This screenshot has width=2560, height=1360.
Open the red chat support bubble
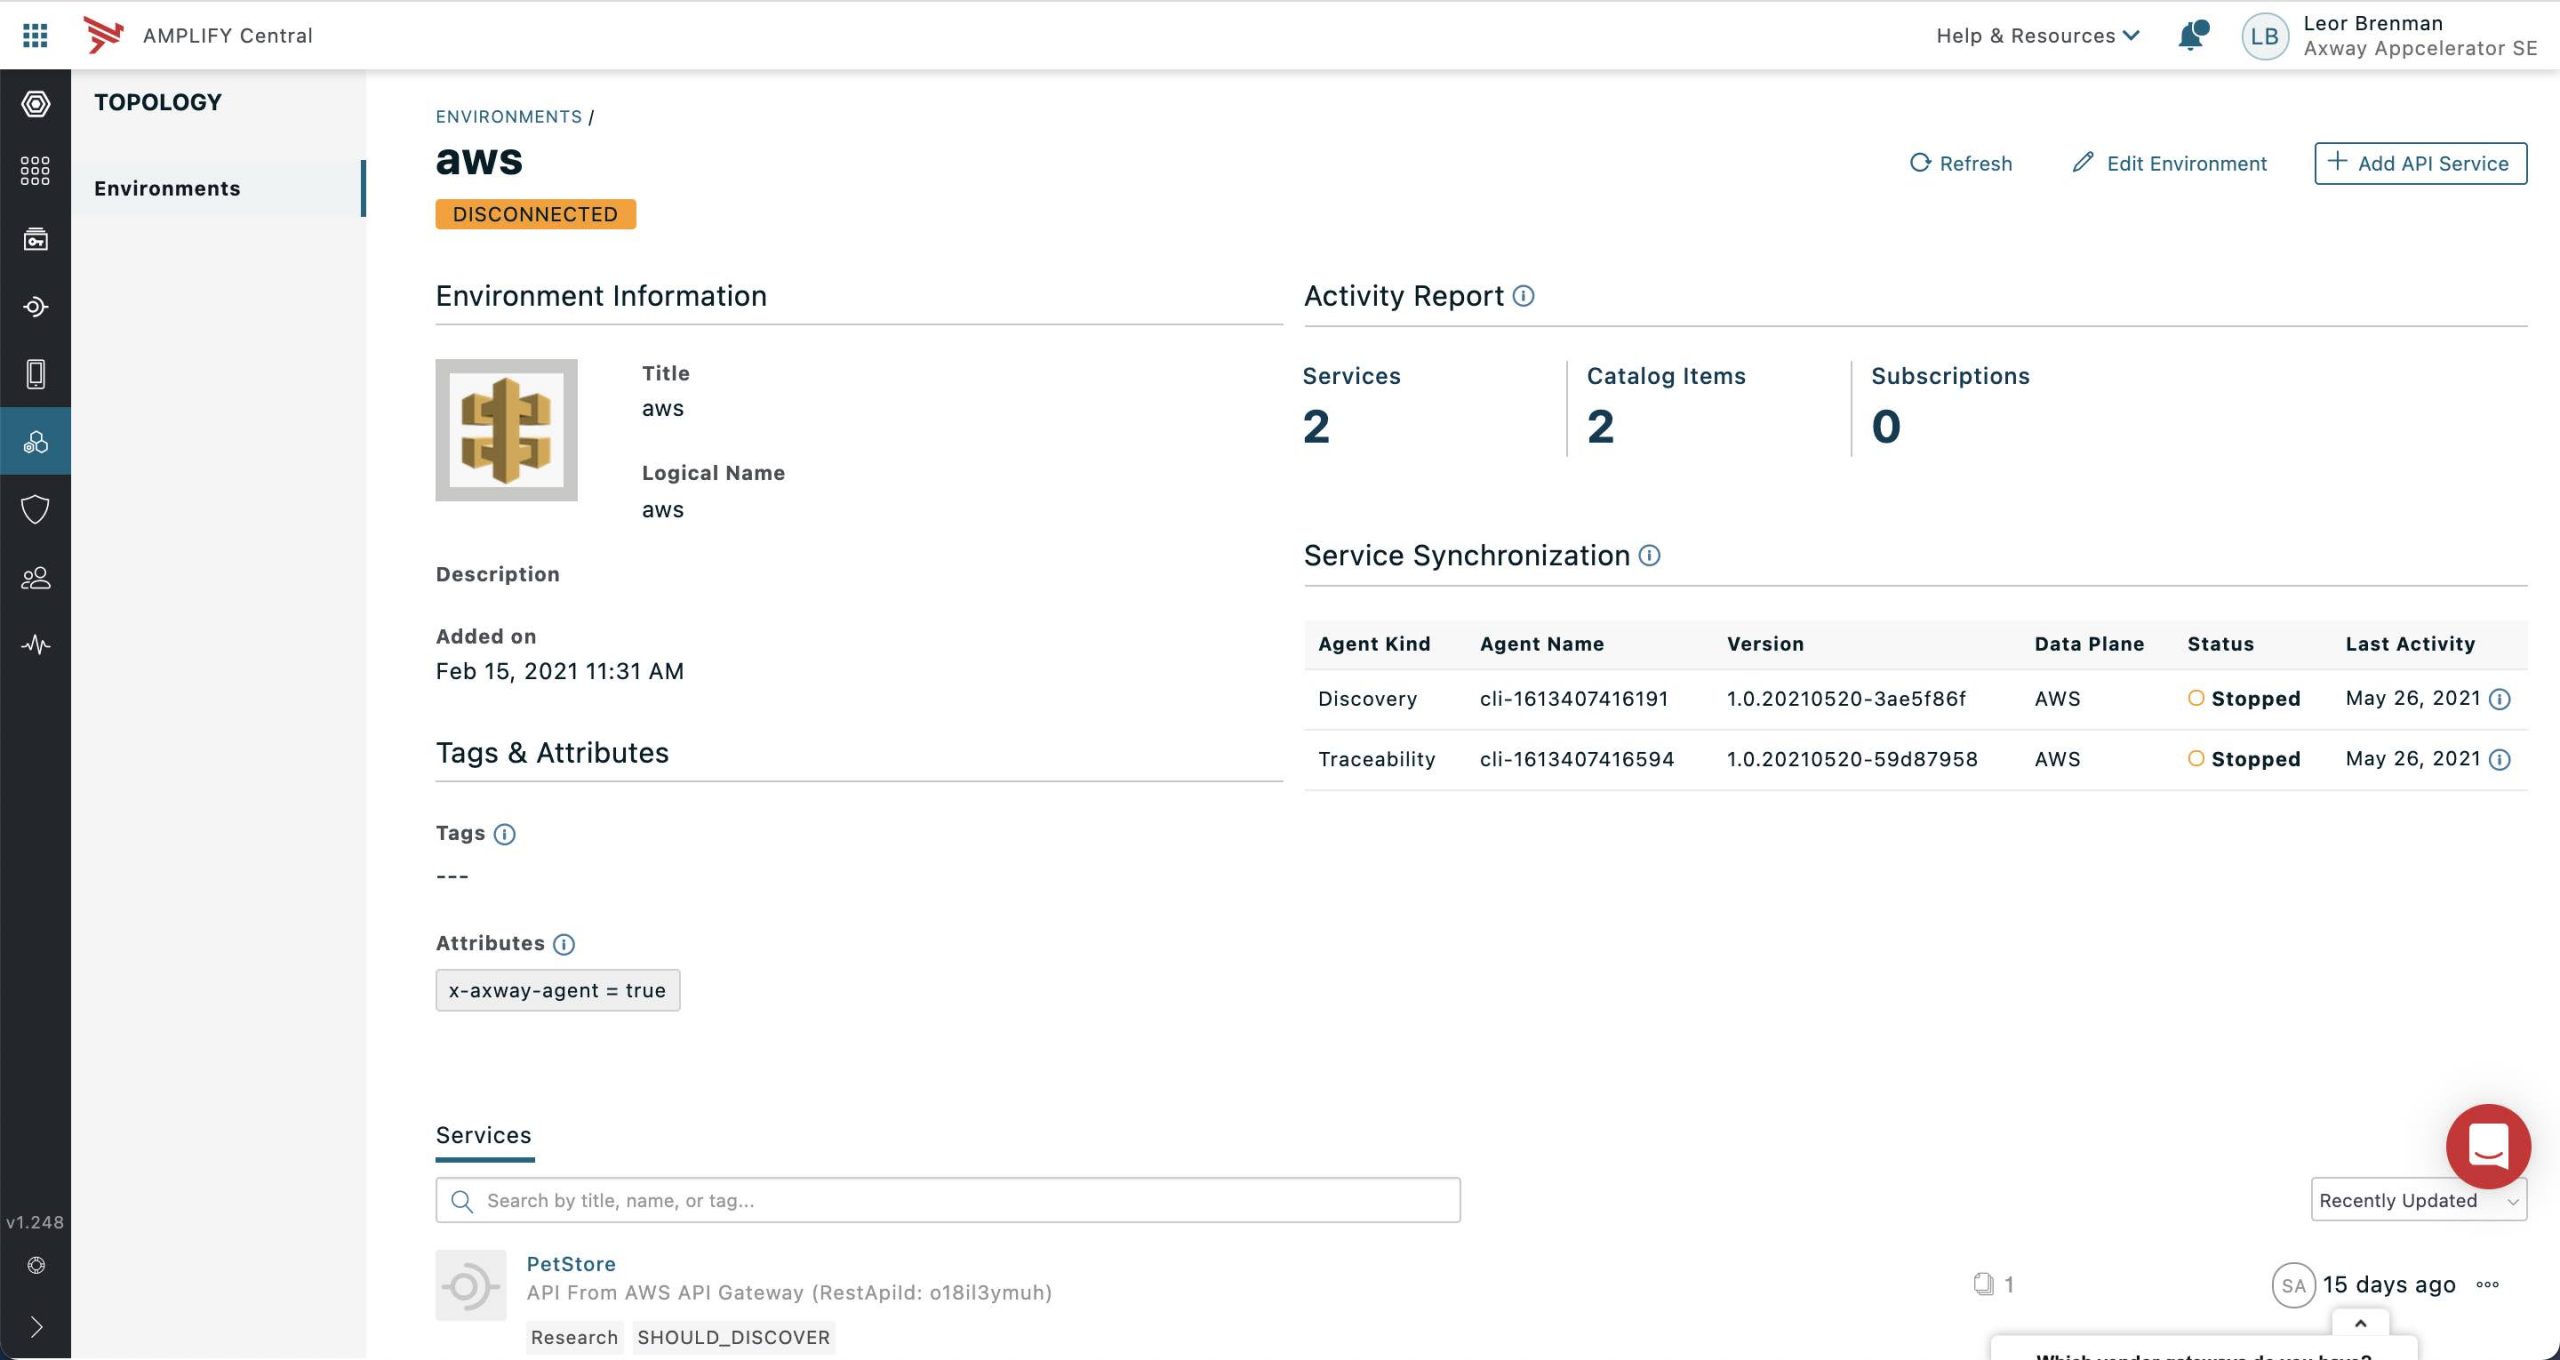[2488, 1146]
